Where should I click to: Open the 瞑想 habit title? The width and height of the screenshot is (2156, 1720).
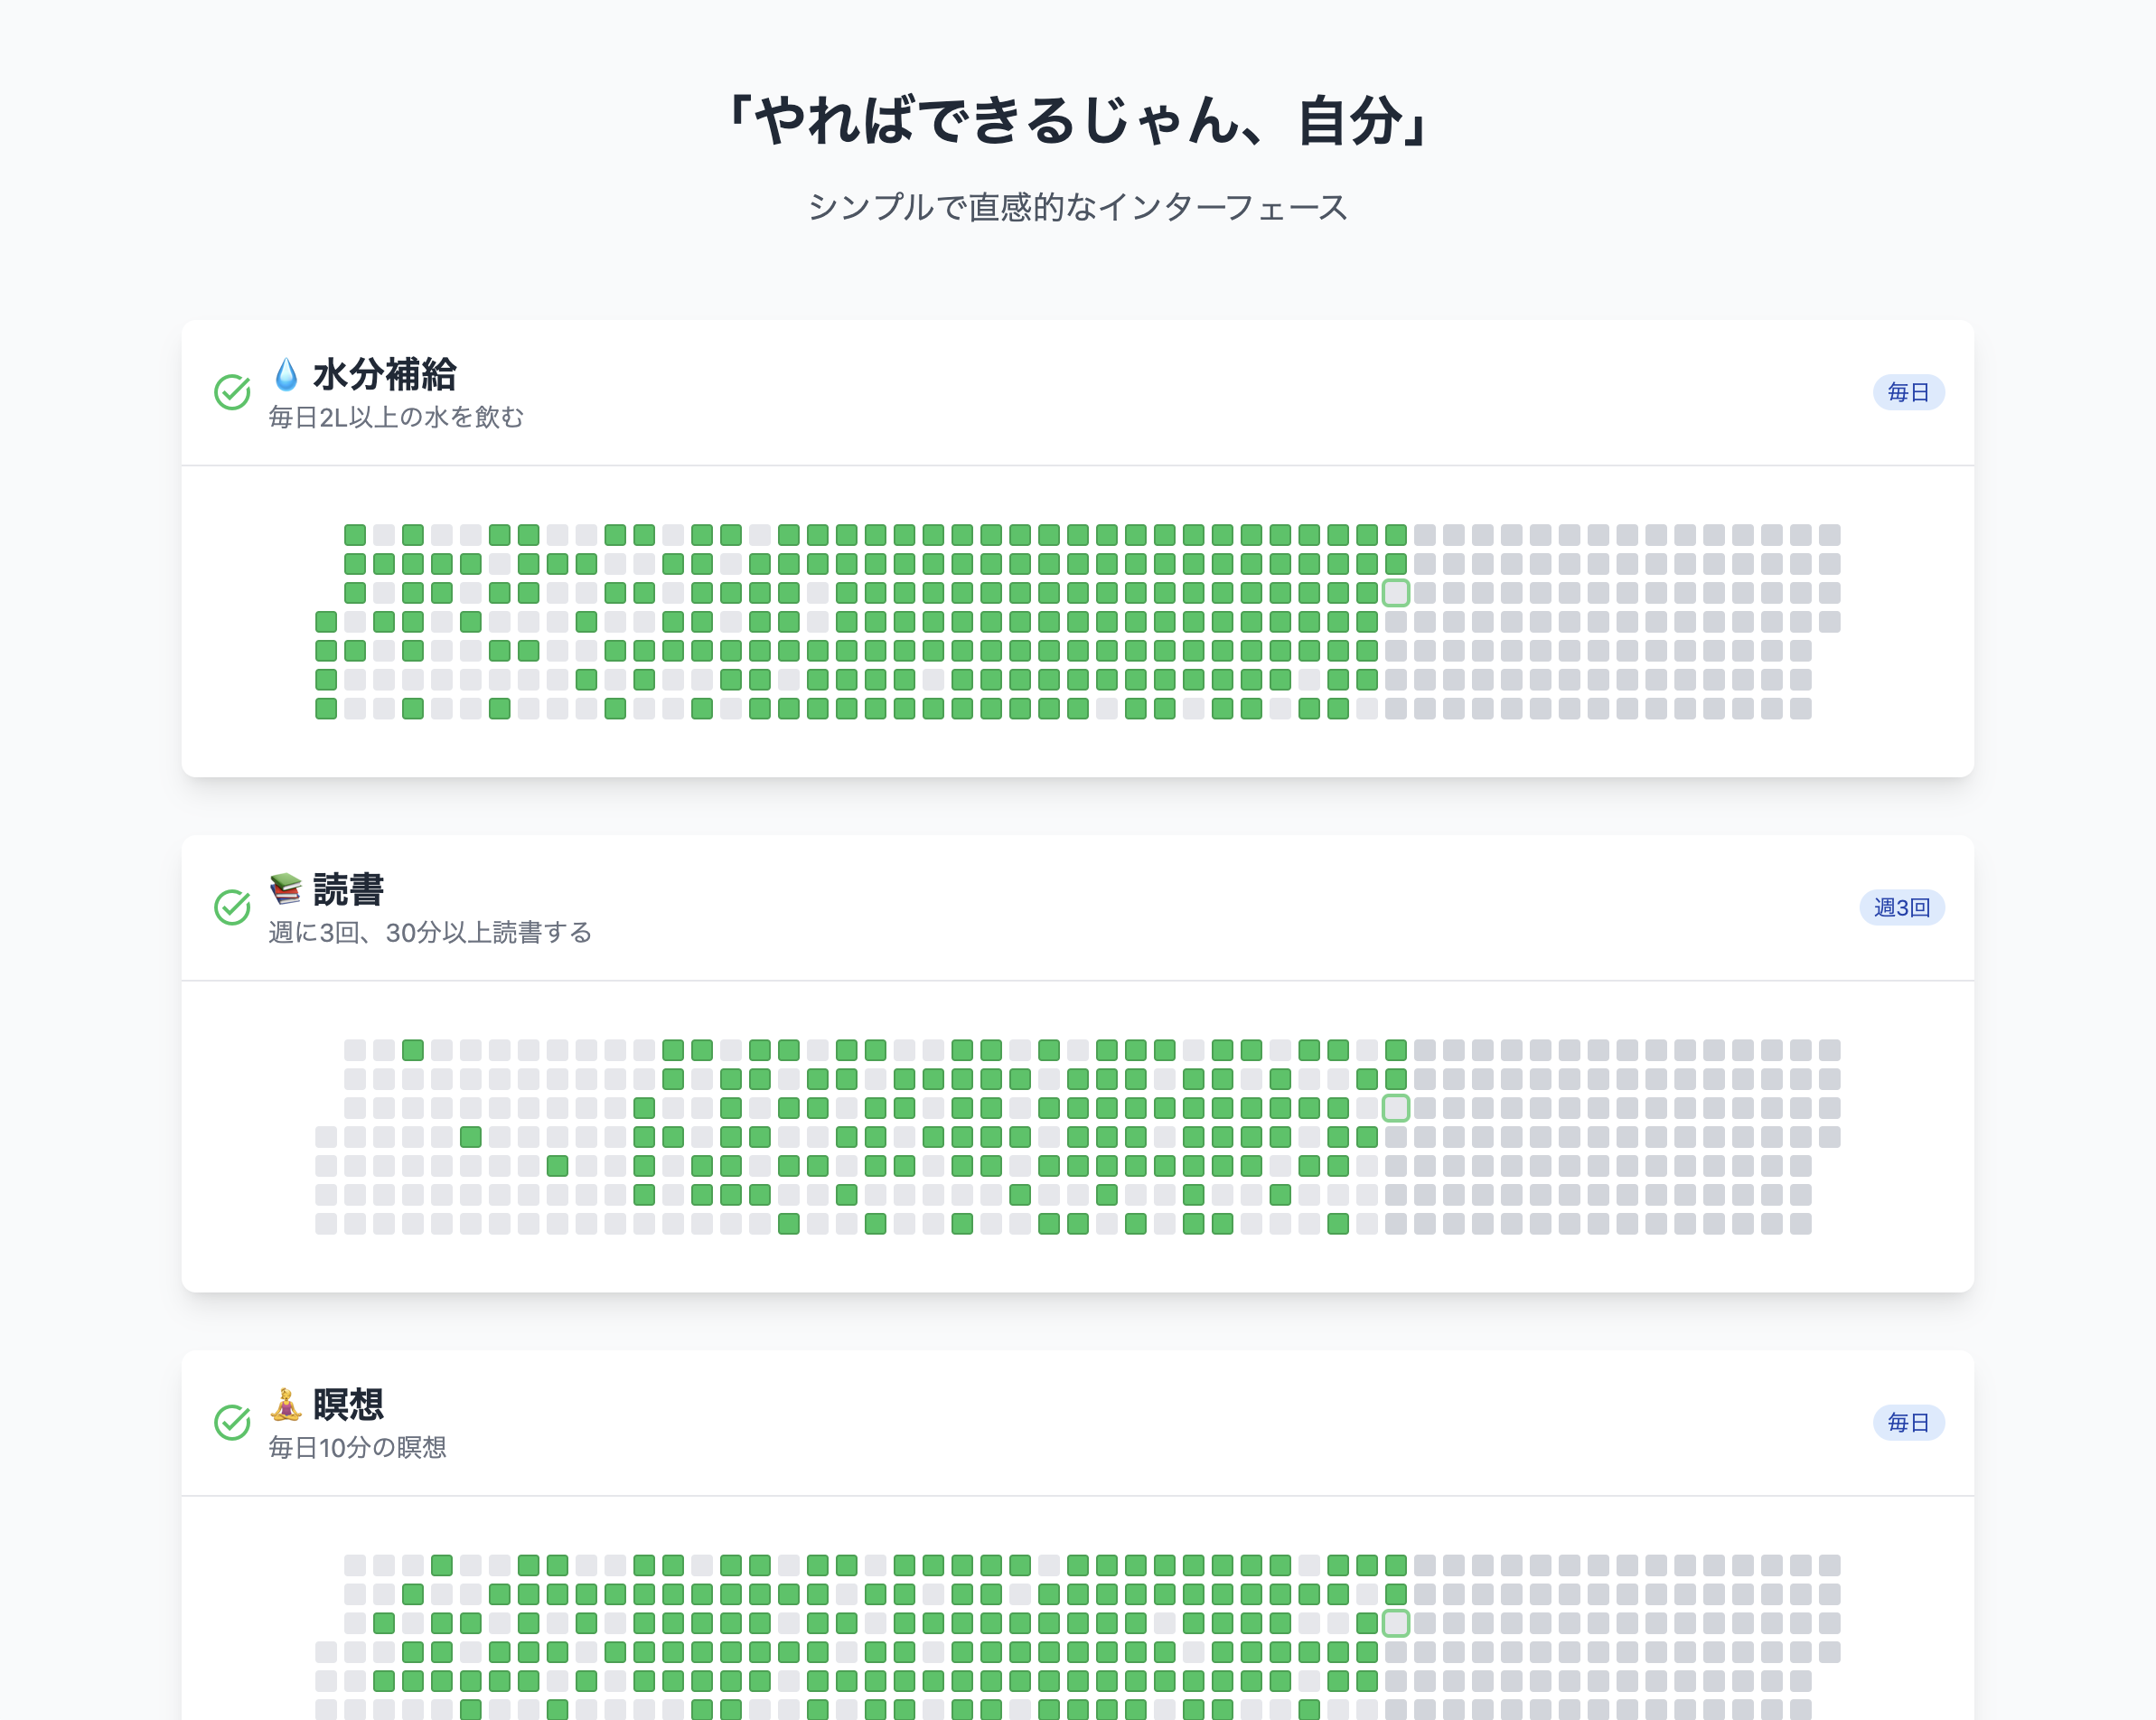click(x=349, y=1404)
